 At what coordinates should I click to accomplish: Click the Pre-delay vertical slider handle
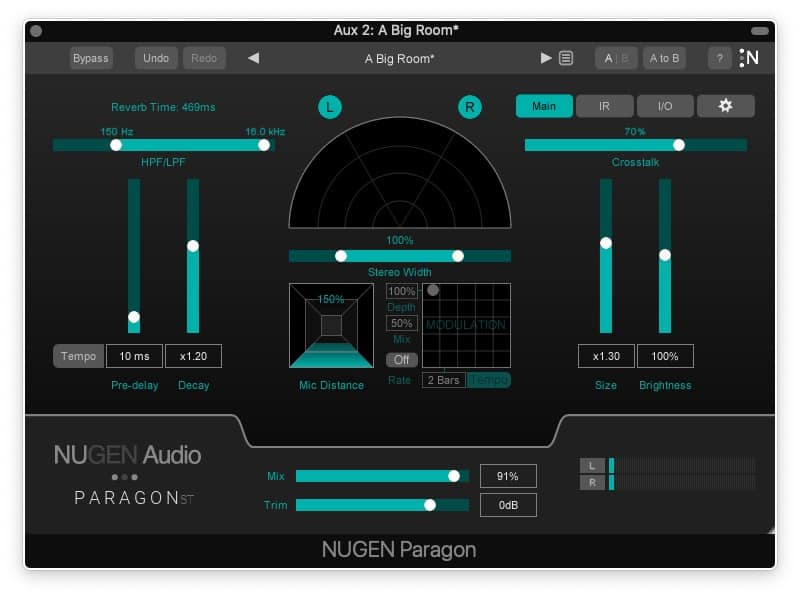134,317
